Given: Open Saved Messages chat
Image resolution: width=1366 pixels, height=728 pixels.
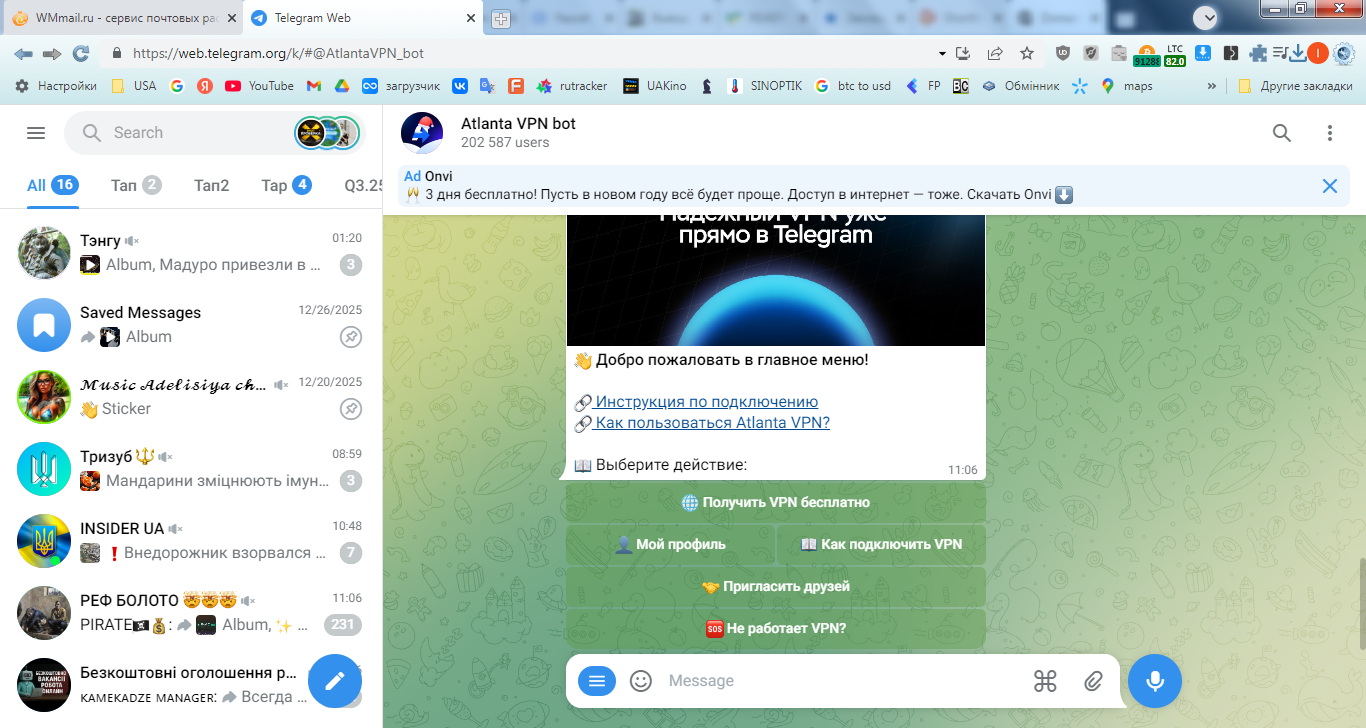Looking at the screenshot, I should (x=191, y=324).
